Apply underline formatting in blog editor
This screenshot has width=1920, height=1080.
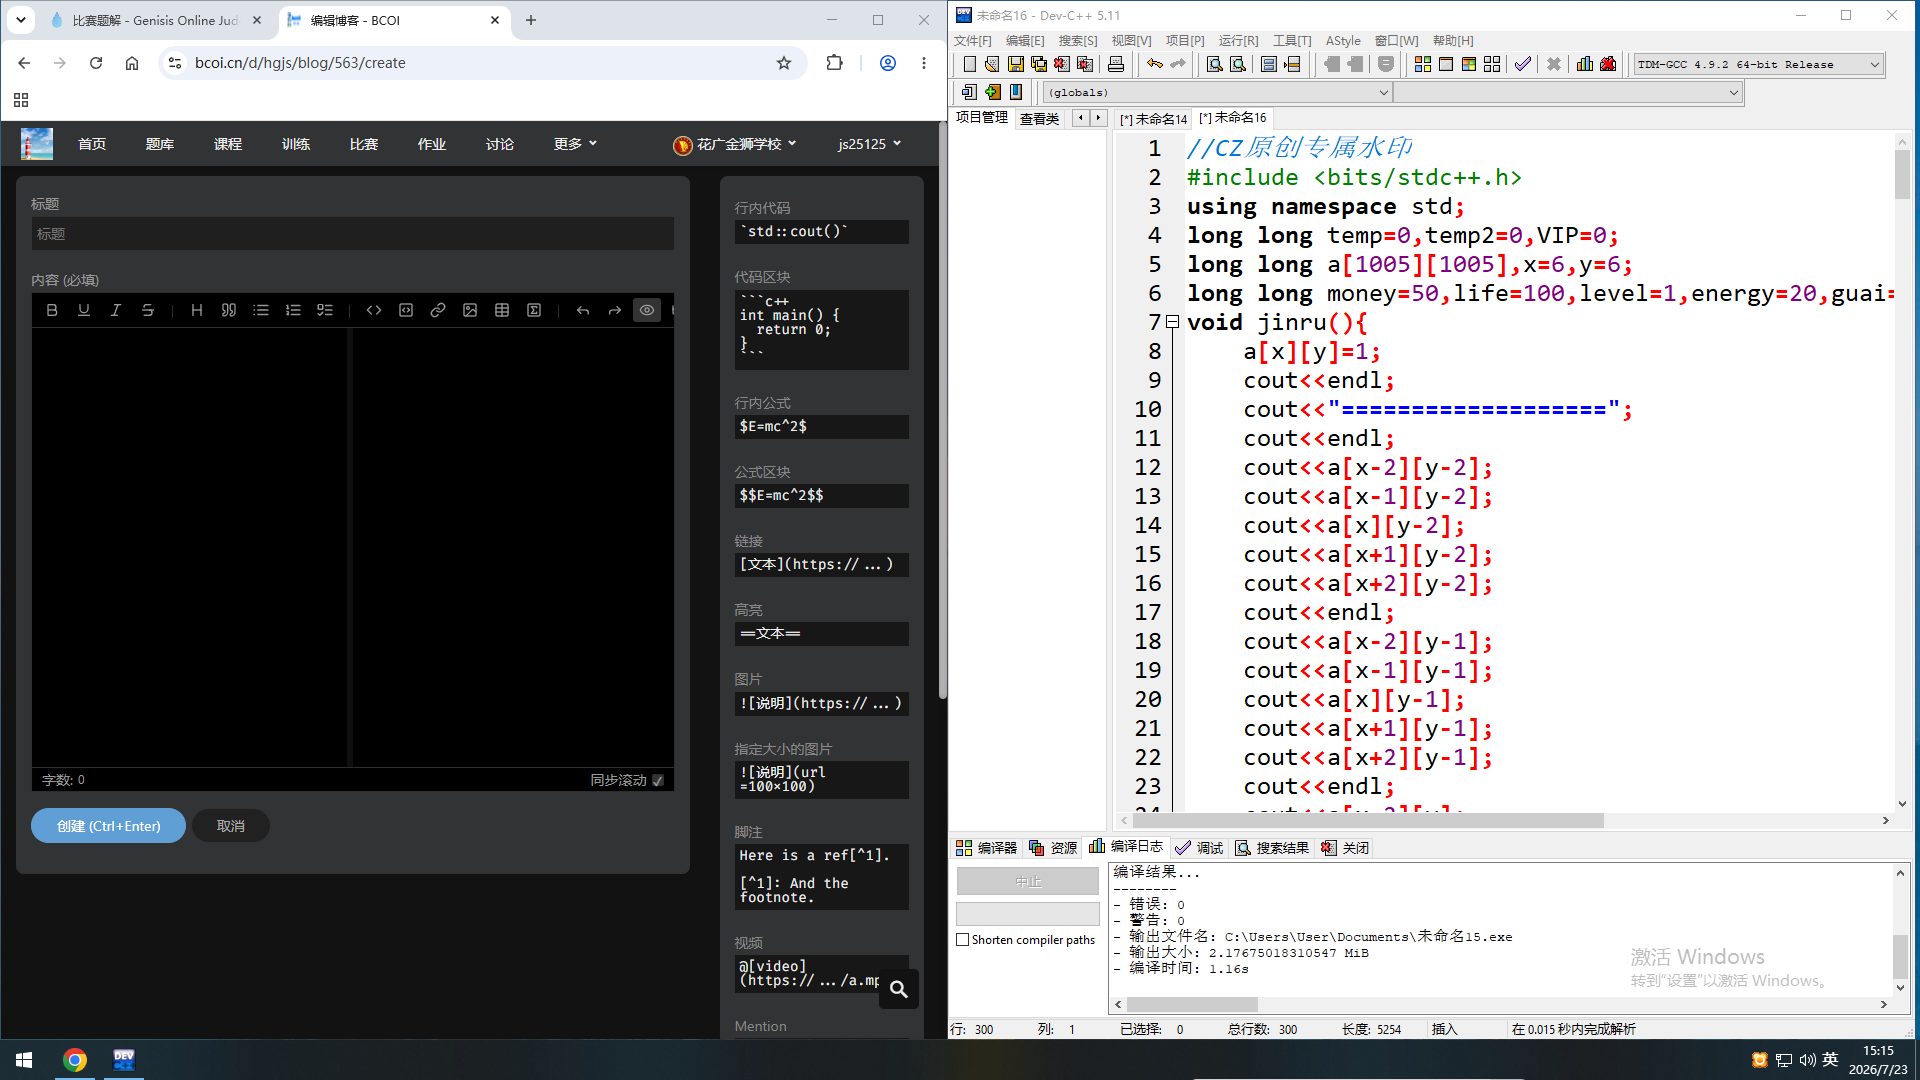click(x=84, y=310)
